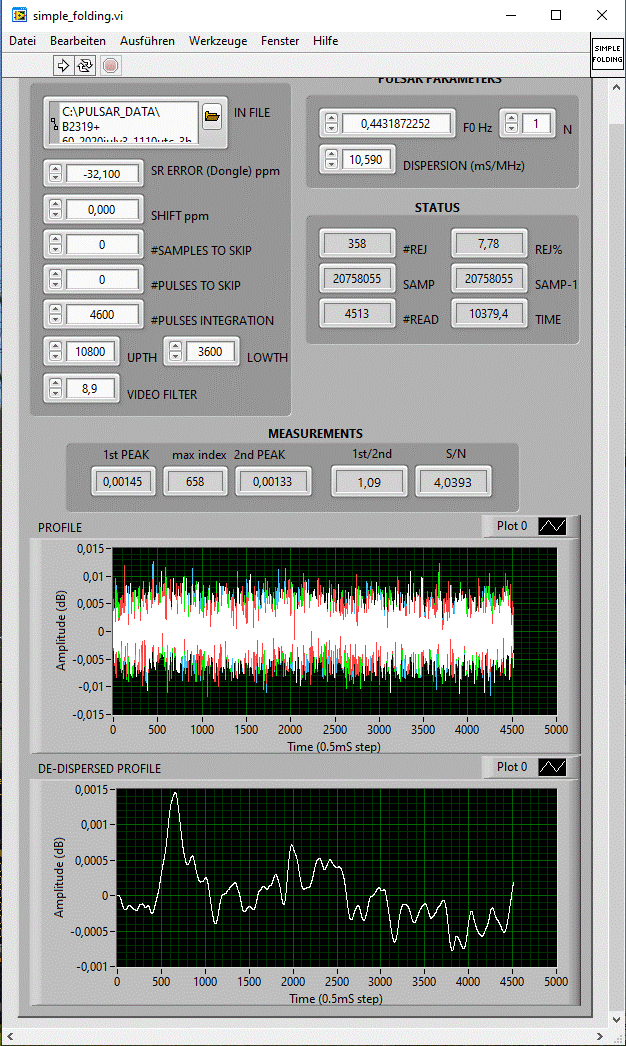The width and height of the screenshot is (626, 1046).
Task: Open the file browse folder icon
Action: pos(212,116)
